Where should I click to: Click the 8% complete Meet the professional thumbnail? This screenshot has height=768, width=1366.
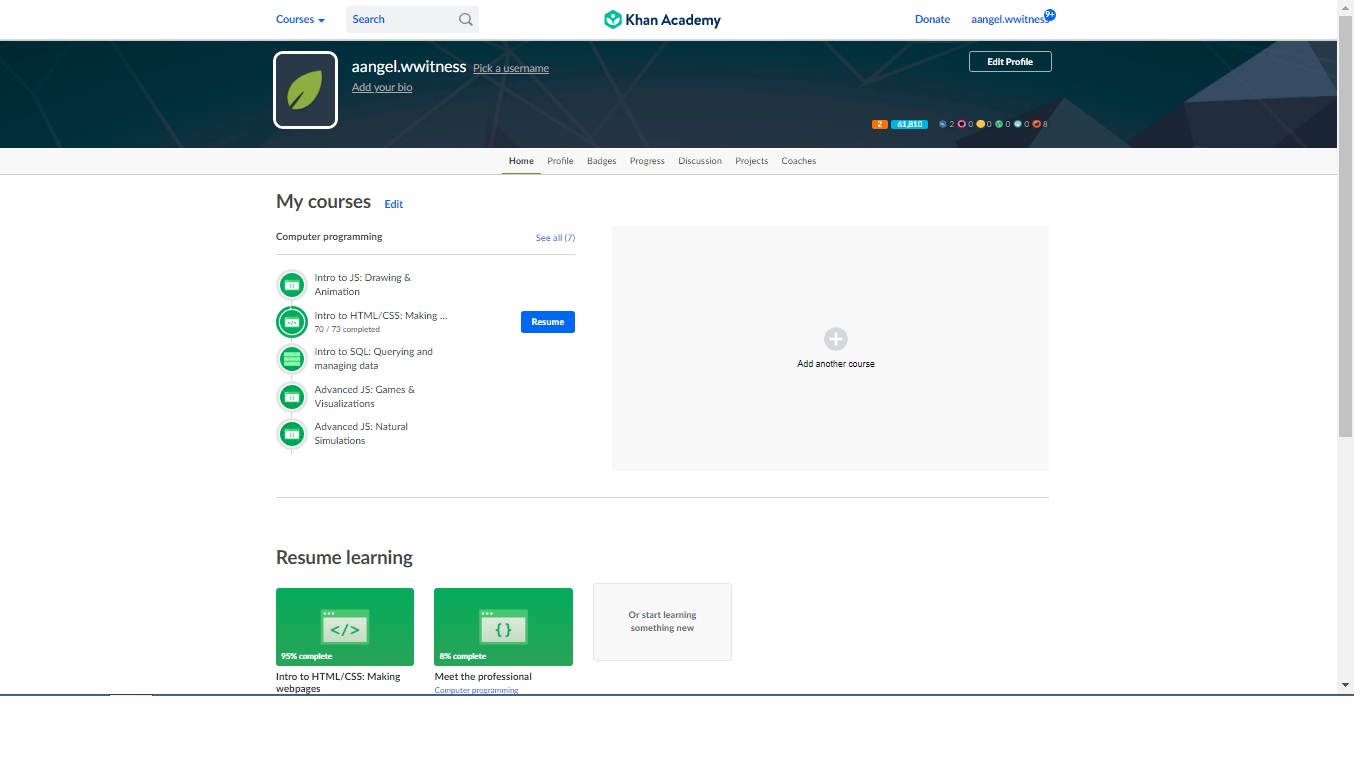[503, 627]
